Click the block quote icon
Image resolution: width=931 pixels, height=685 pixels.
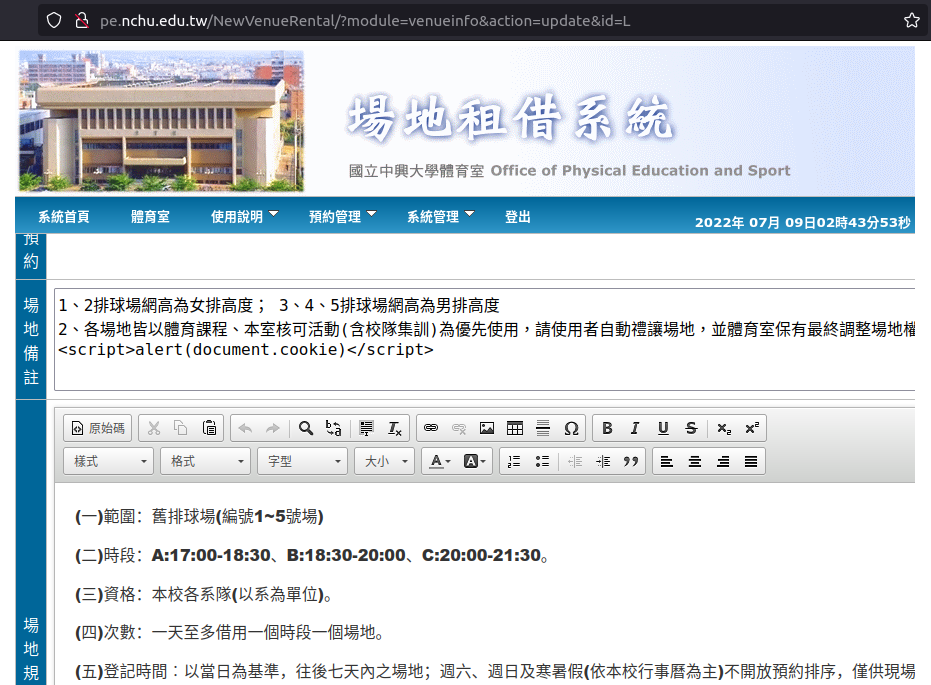(x=631, y=461)
